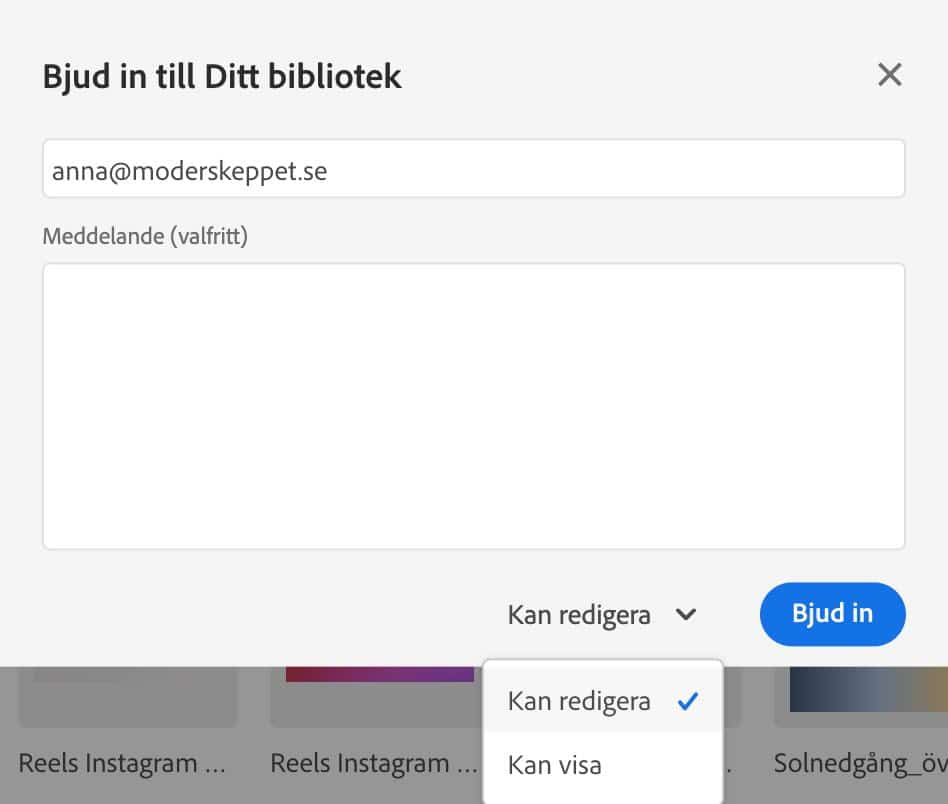The height and width of the screenshot is (804, 948).
Task: Choose Kan redigera from the open list
Action: coord(603,701)
